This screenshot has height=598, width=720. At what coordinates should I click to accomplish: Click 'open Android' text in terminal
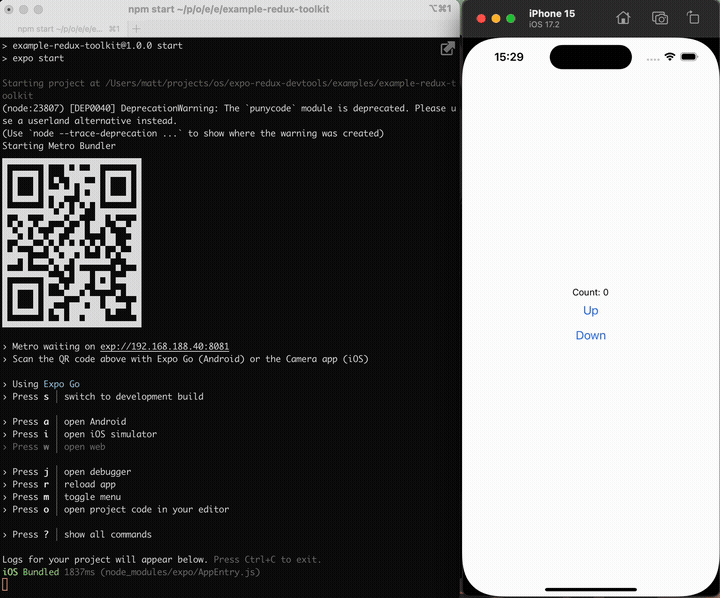click(95, 422)
